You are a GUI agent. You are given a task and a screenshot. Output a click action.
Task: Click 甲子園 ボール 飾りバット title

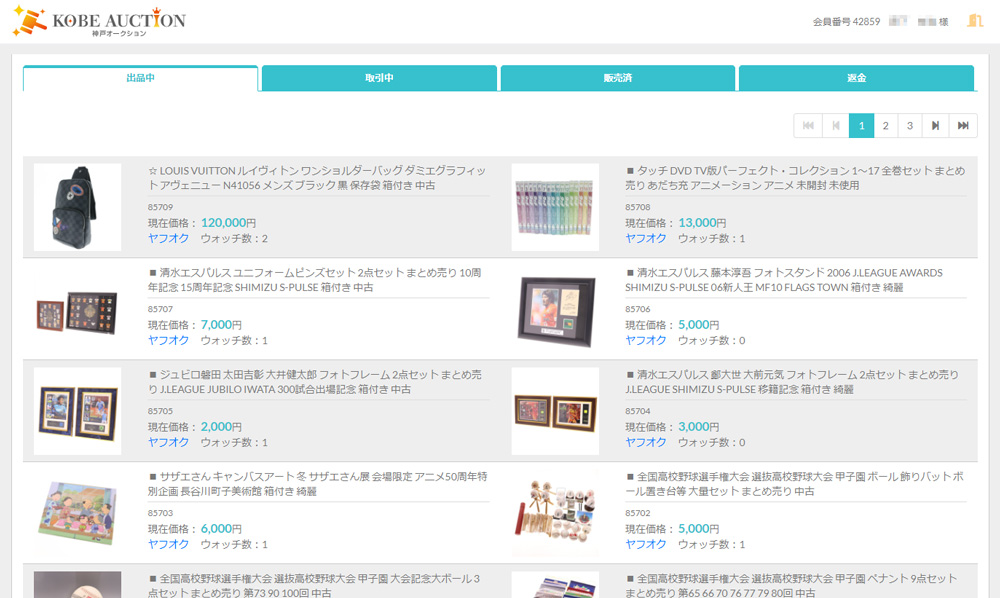pos(795,484)
